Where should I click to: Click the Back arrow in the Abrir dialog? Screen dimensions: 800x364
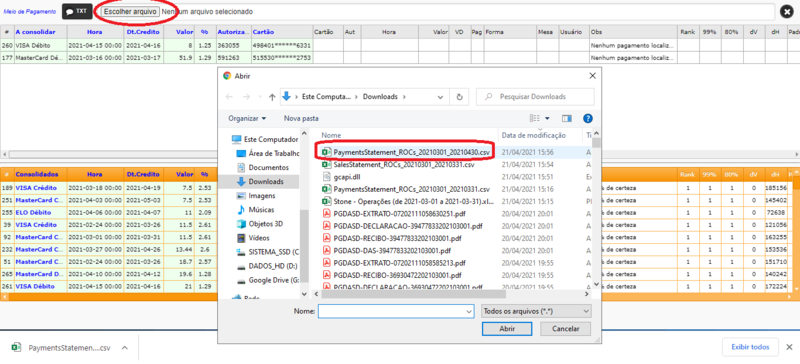pos(230,96)
